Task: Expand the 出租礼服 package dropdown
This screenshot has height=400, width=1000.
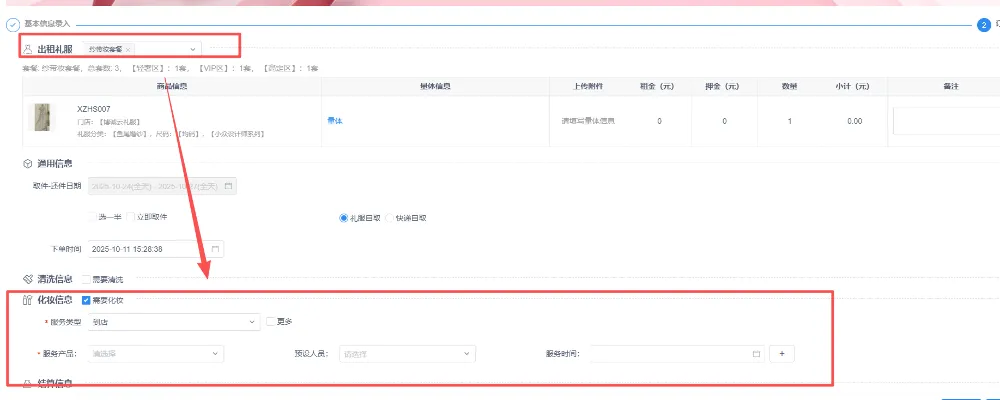Action: 193,48
